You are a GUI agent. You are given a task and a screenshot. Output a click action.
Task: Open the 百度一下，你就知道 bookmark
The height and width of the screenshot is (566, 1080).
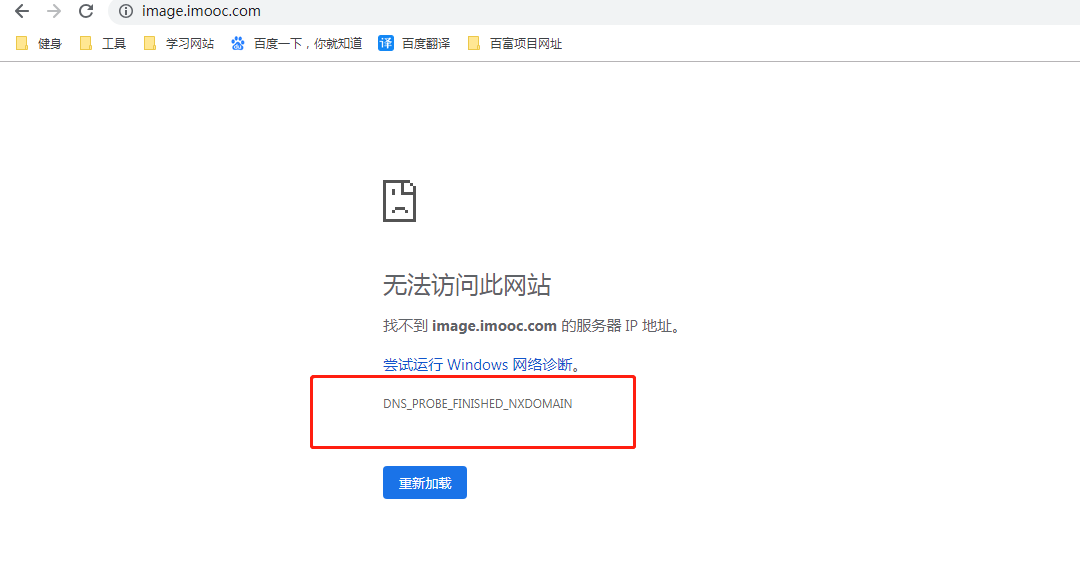point(297,43)
